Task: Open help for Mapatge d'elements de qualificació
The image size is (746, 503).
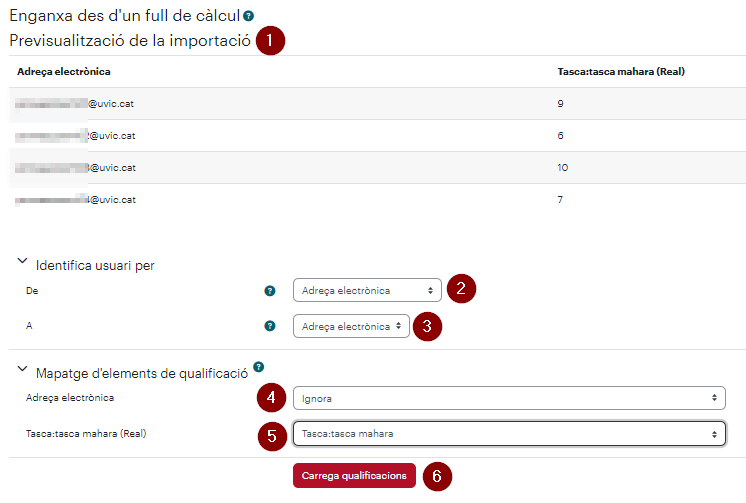Action: click(258, 366)
